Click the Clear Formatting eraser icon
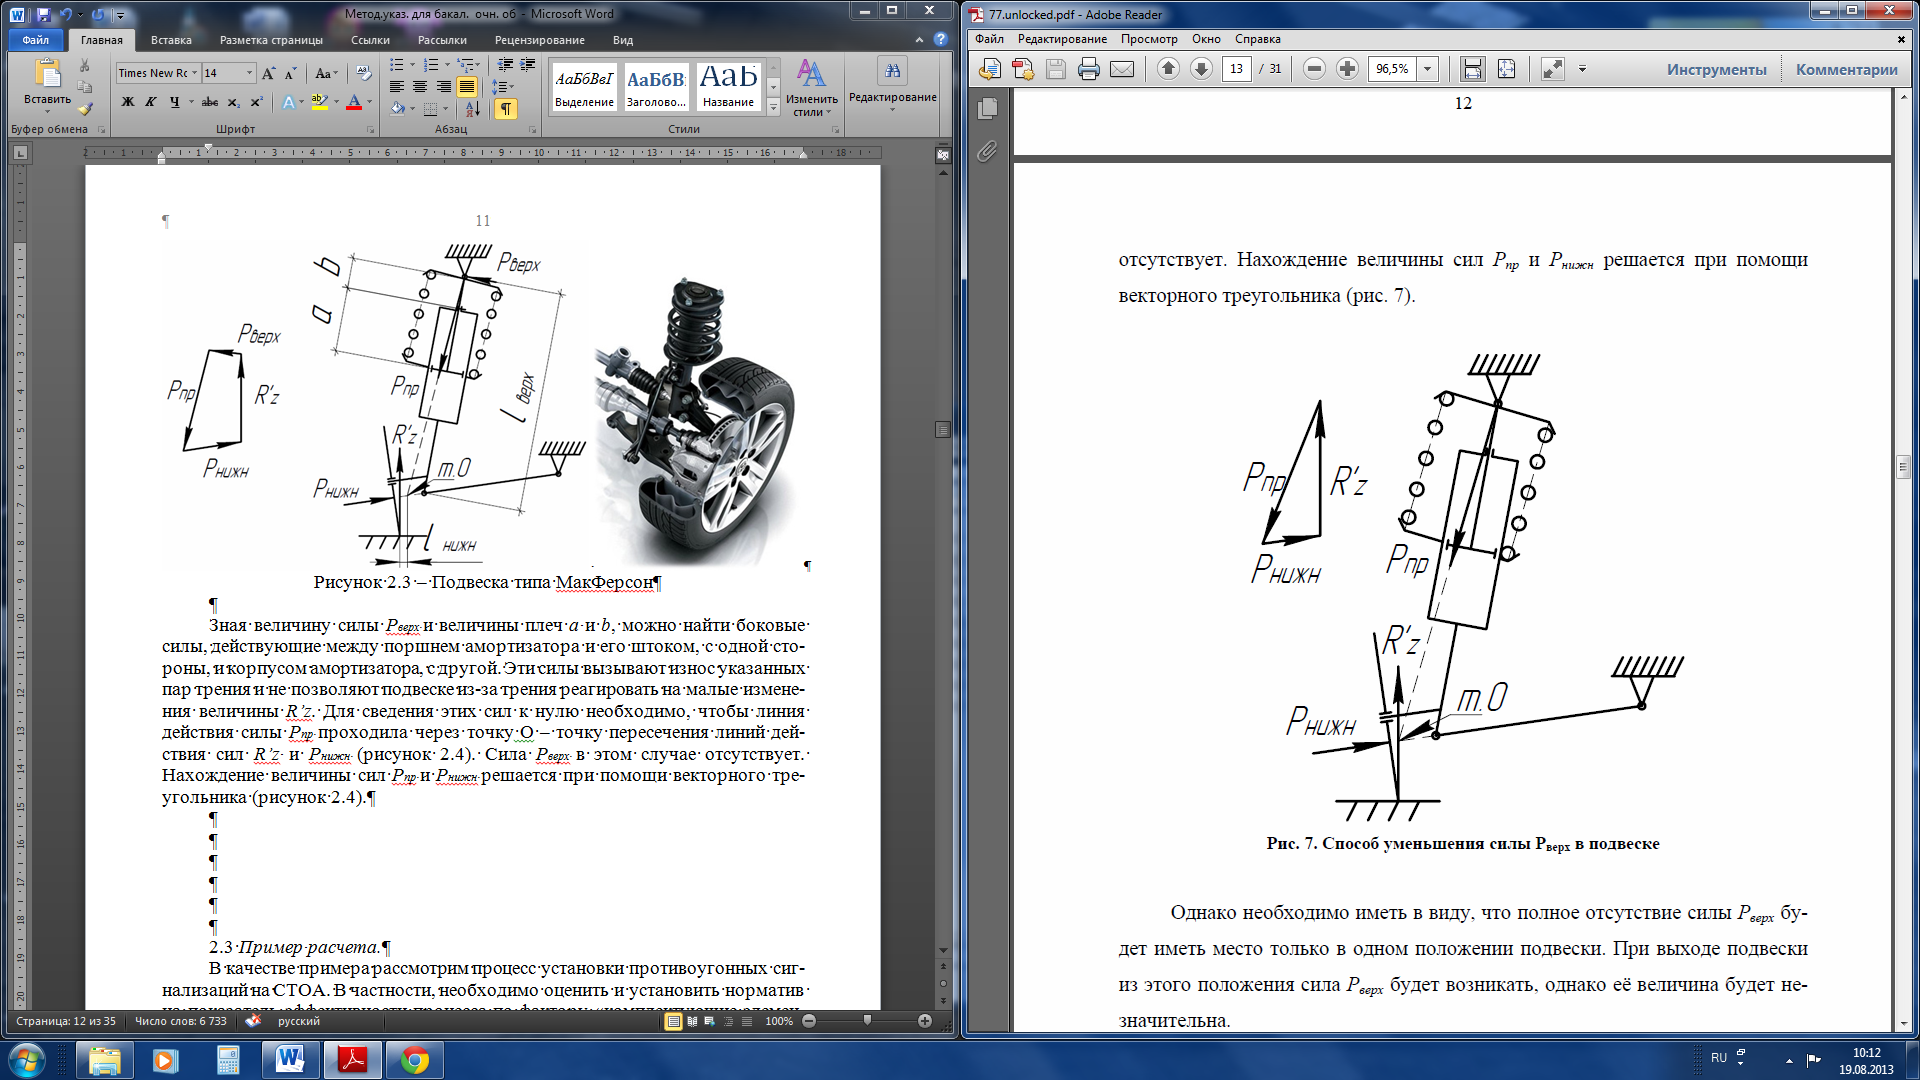The image size is (1920, 1080). 363,73
